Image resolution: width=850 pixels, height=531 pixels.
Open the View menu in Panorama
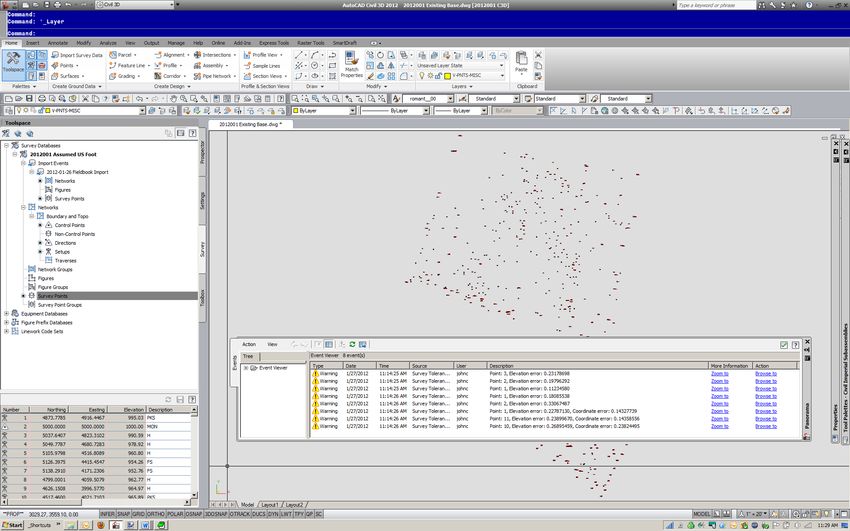pyautogui.click(x=272, y=345)
